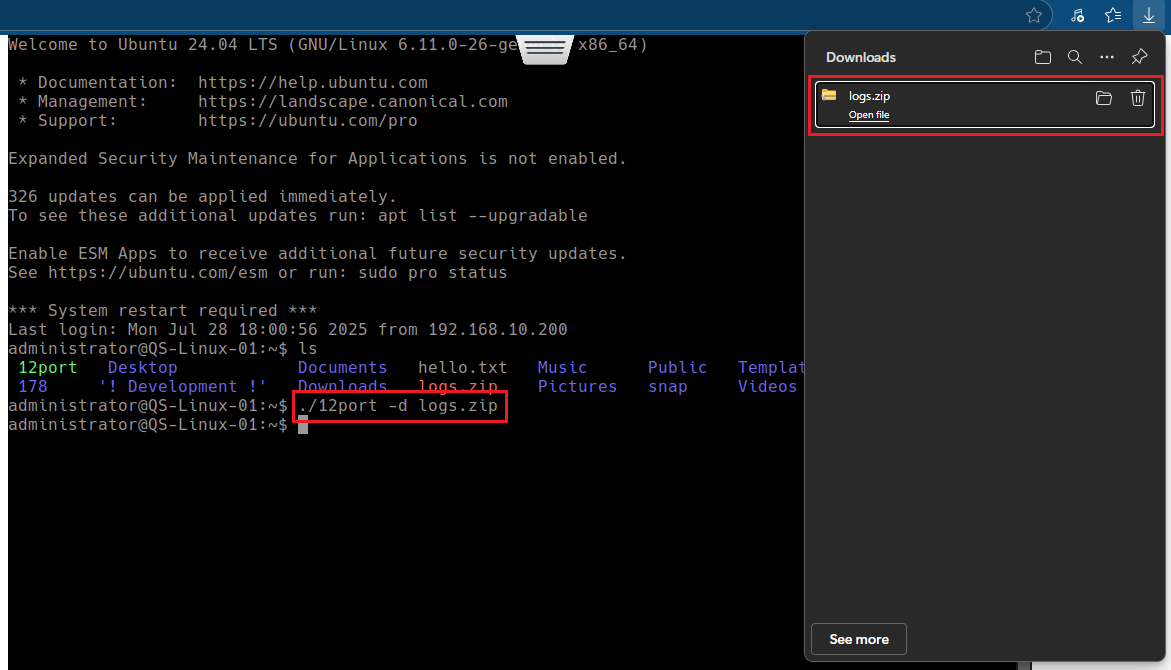
Task: Expand the terminal session pull-down tab
Action: [547, 50]
